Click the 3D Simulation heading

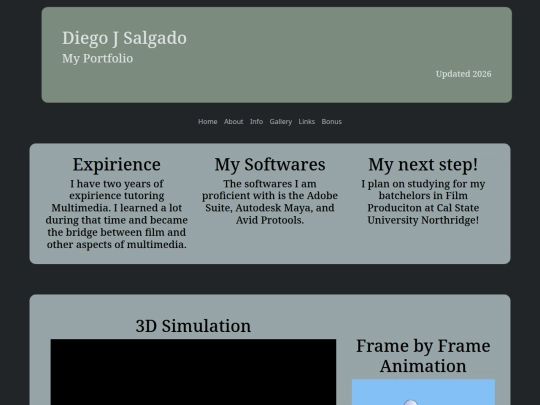(193, 326)
